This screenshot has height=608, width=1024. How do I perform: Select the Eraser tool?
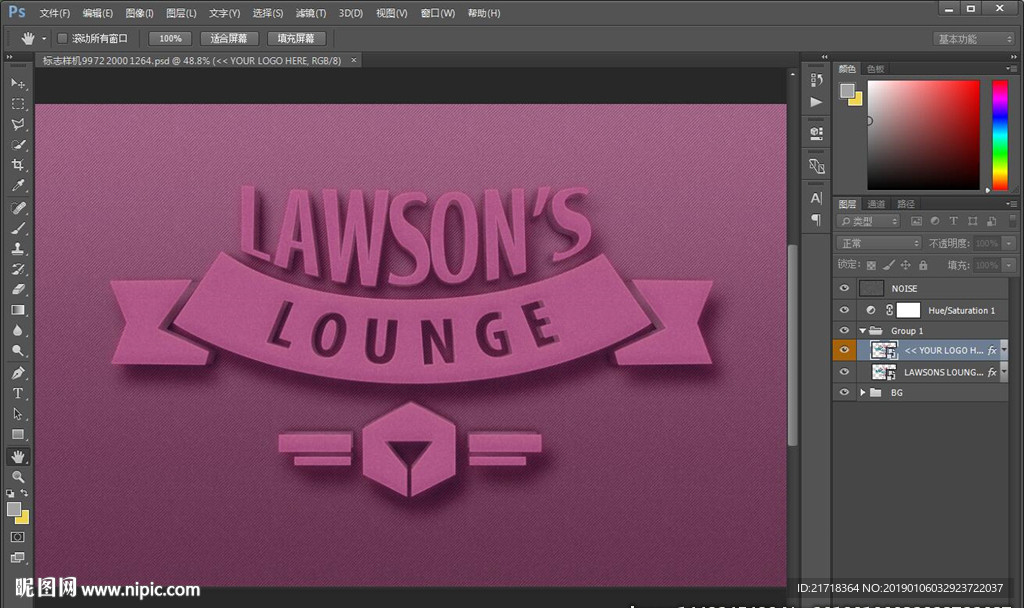[x=18, y=289]
